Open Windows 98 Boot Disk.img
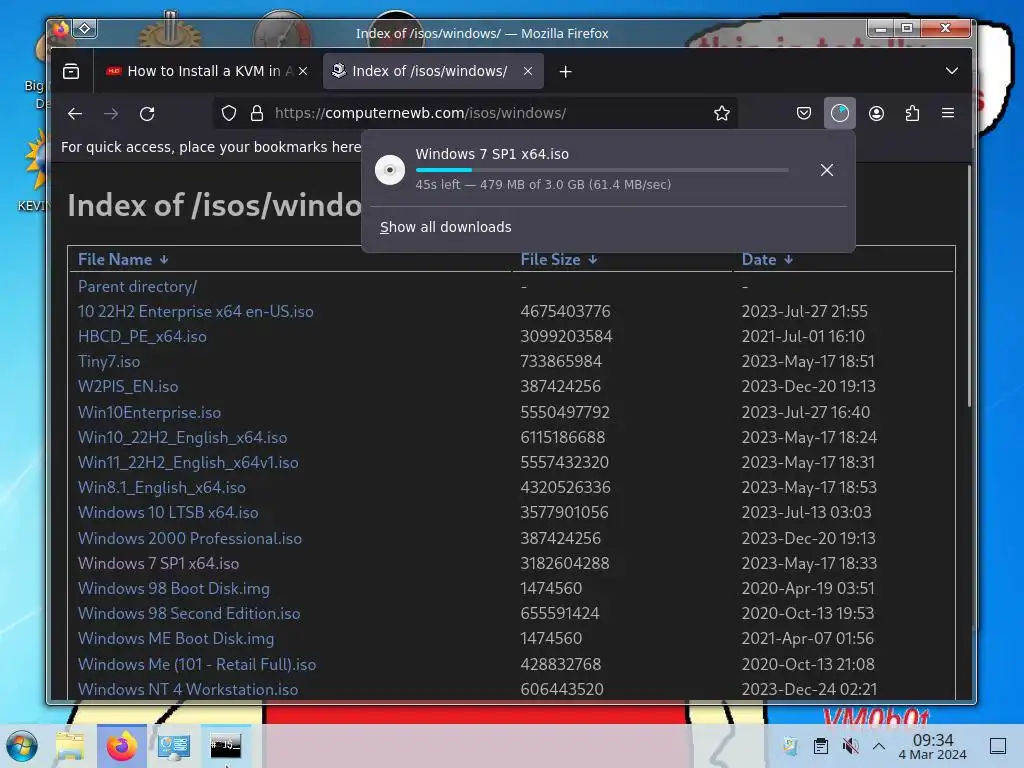This screenshot has width=1024, height=768. click(174, 588)
